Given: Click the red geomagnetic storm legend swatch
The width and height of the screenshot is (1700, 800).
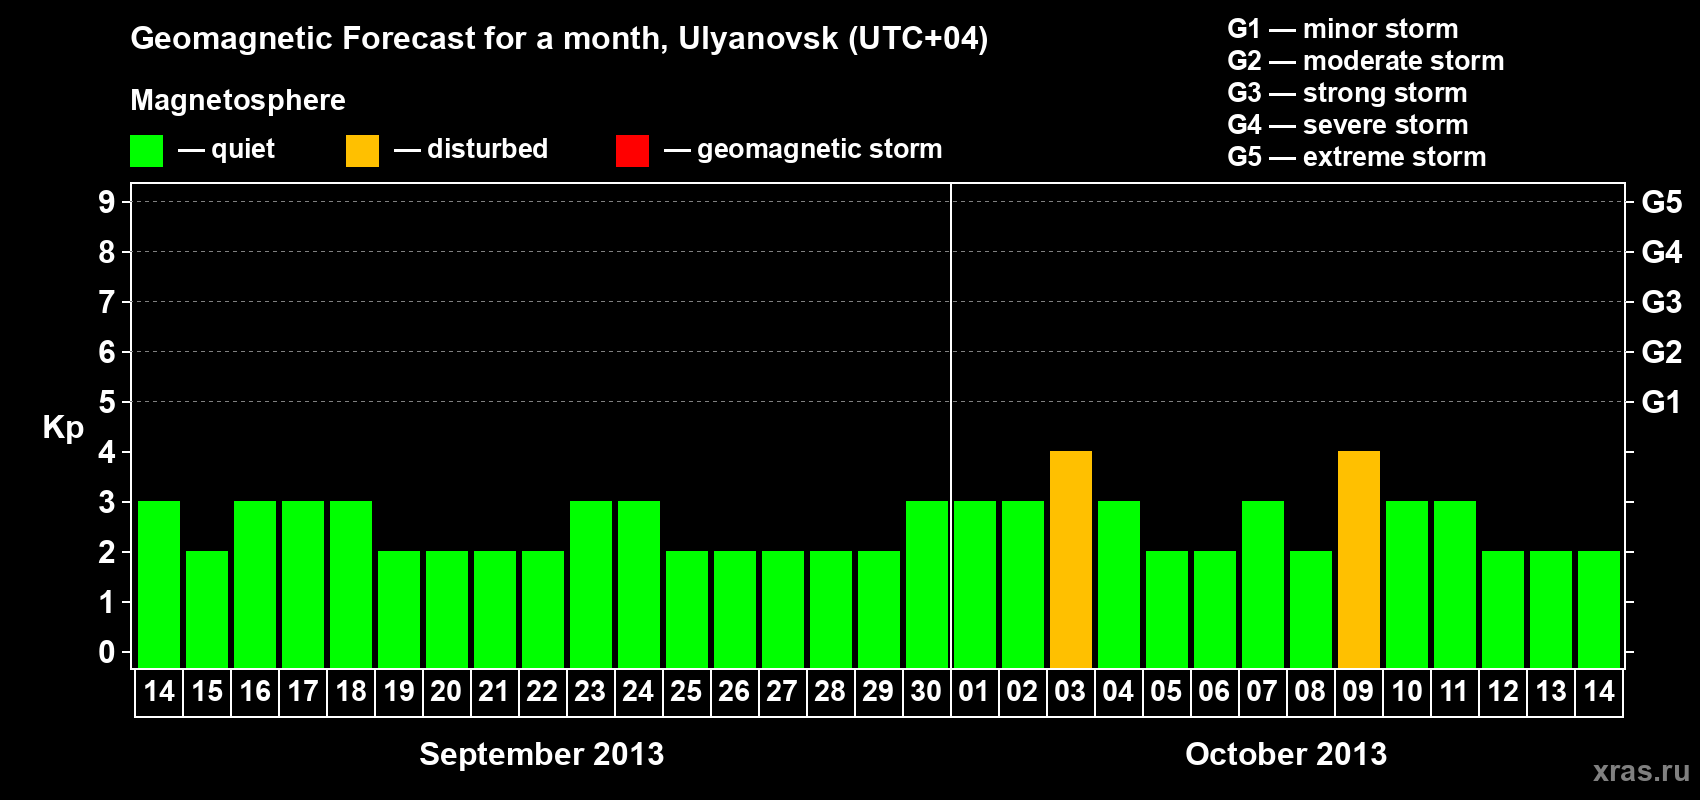Looking at the screenshot, I should click(633, 151).
